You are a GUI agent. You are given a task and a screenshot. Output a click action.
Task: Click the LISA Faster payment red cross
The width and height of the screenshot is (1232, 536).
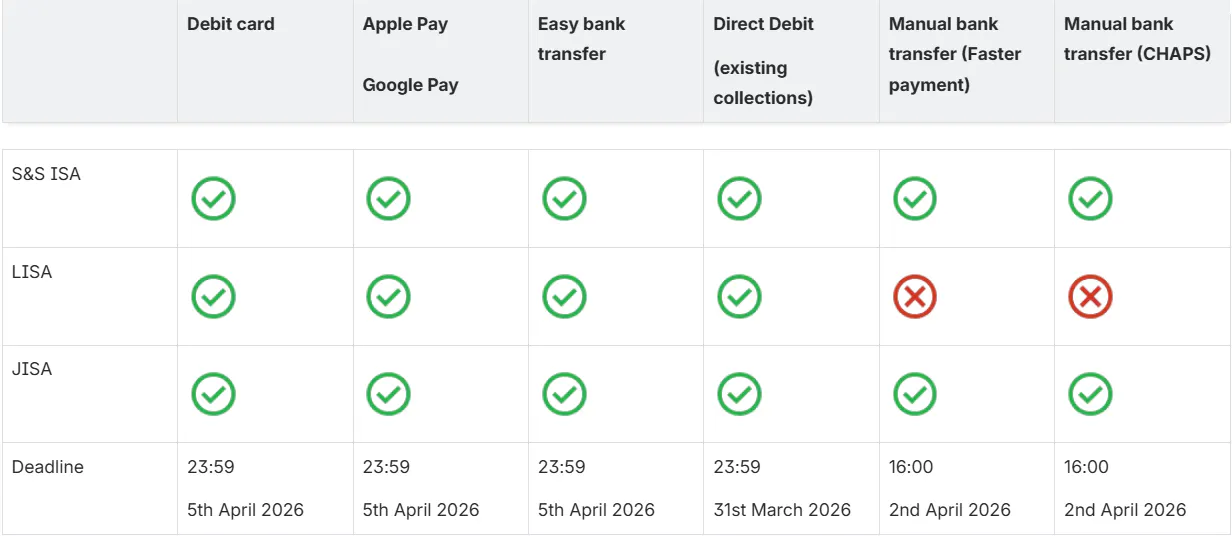tap(914, 297)
